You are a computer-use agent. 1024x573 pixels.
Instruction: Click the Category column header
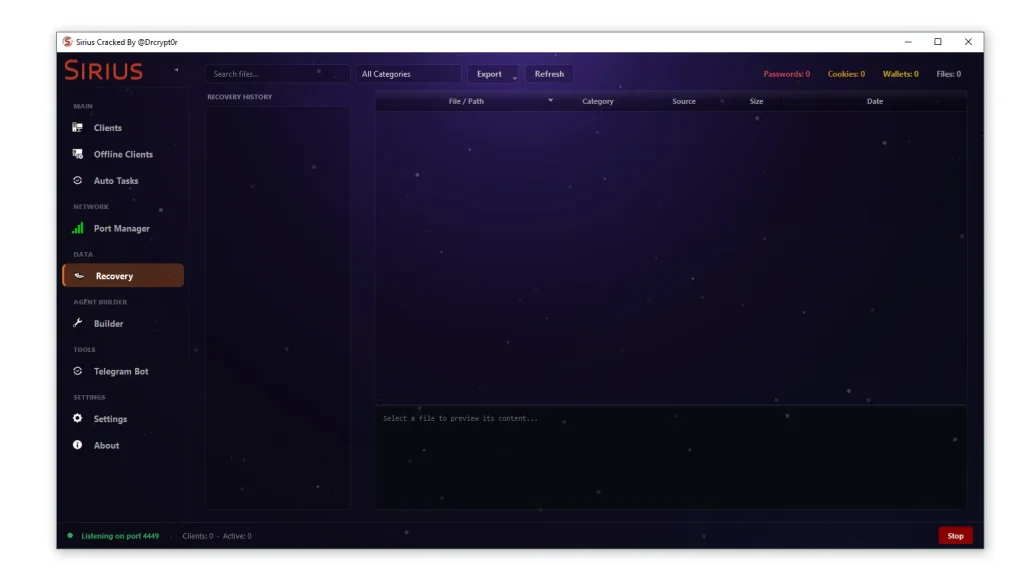click(598, 101)
